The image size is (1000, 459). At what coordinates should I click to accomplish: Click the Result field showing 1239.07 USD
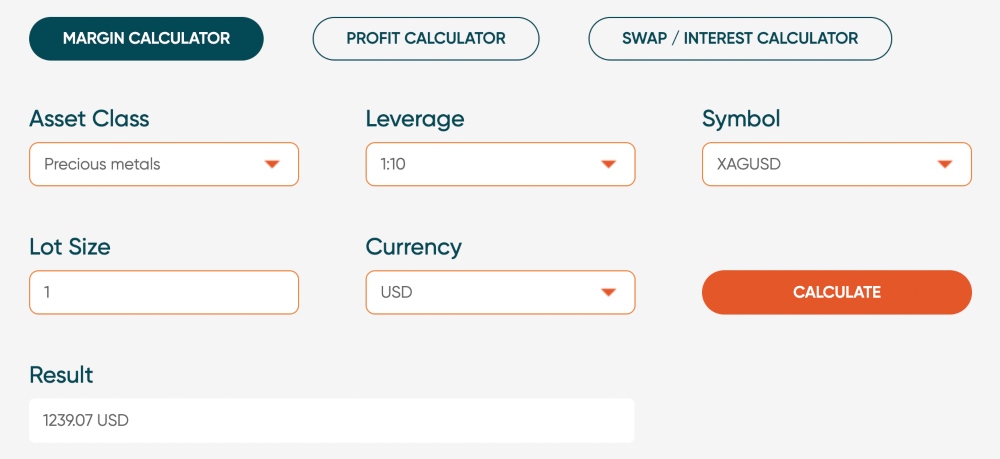331,421
